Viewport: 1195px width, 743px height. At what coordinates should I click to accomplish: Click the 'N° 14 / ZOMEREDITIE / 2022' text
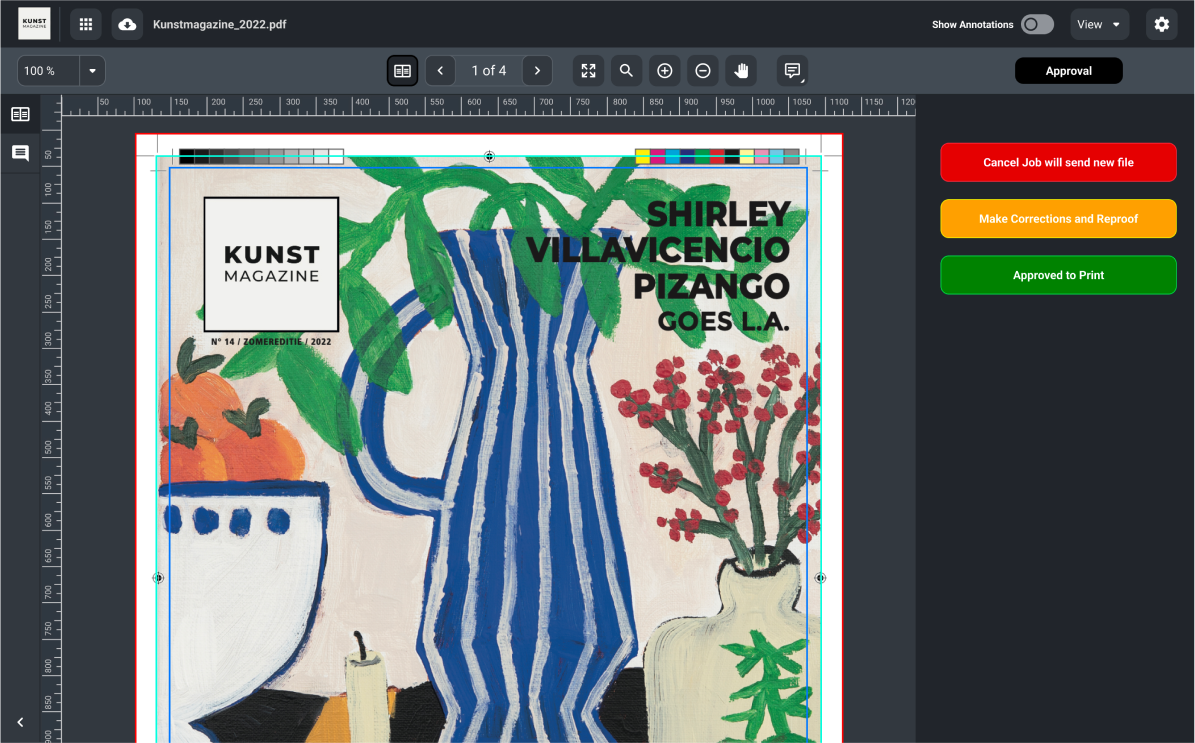tap(271, 341)
